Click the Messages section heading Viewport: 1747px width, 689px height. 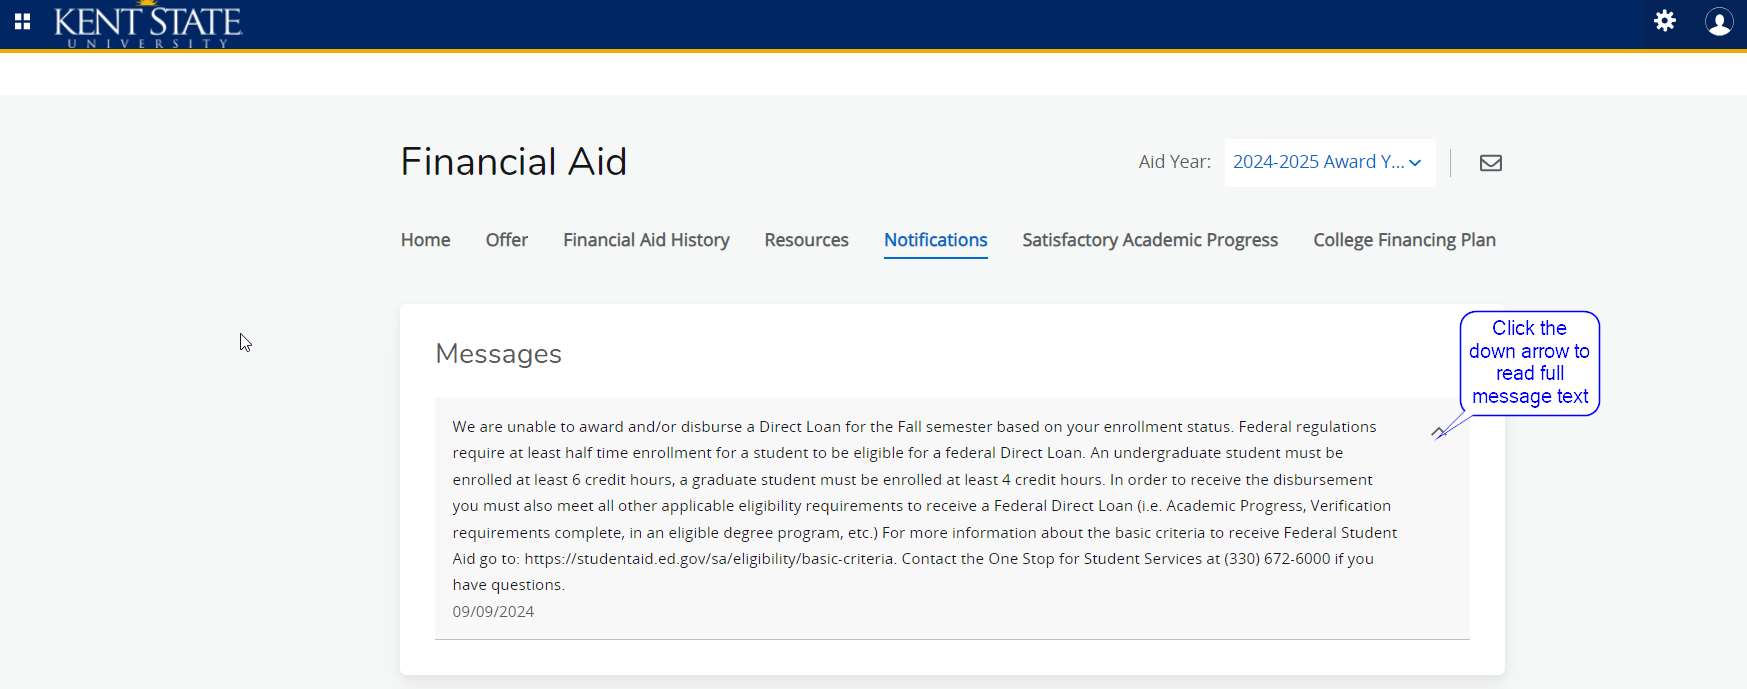point(499,354)
